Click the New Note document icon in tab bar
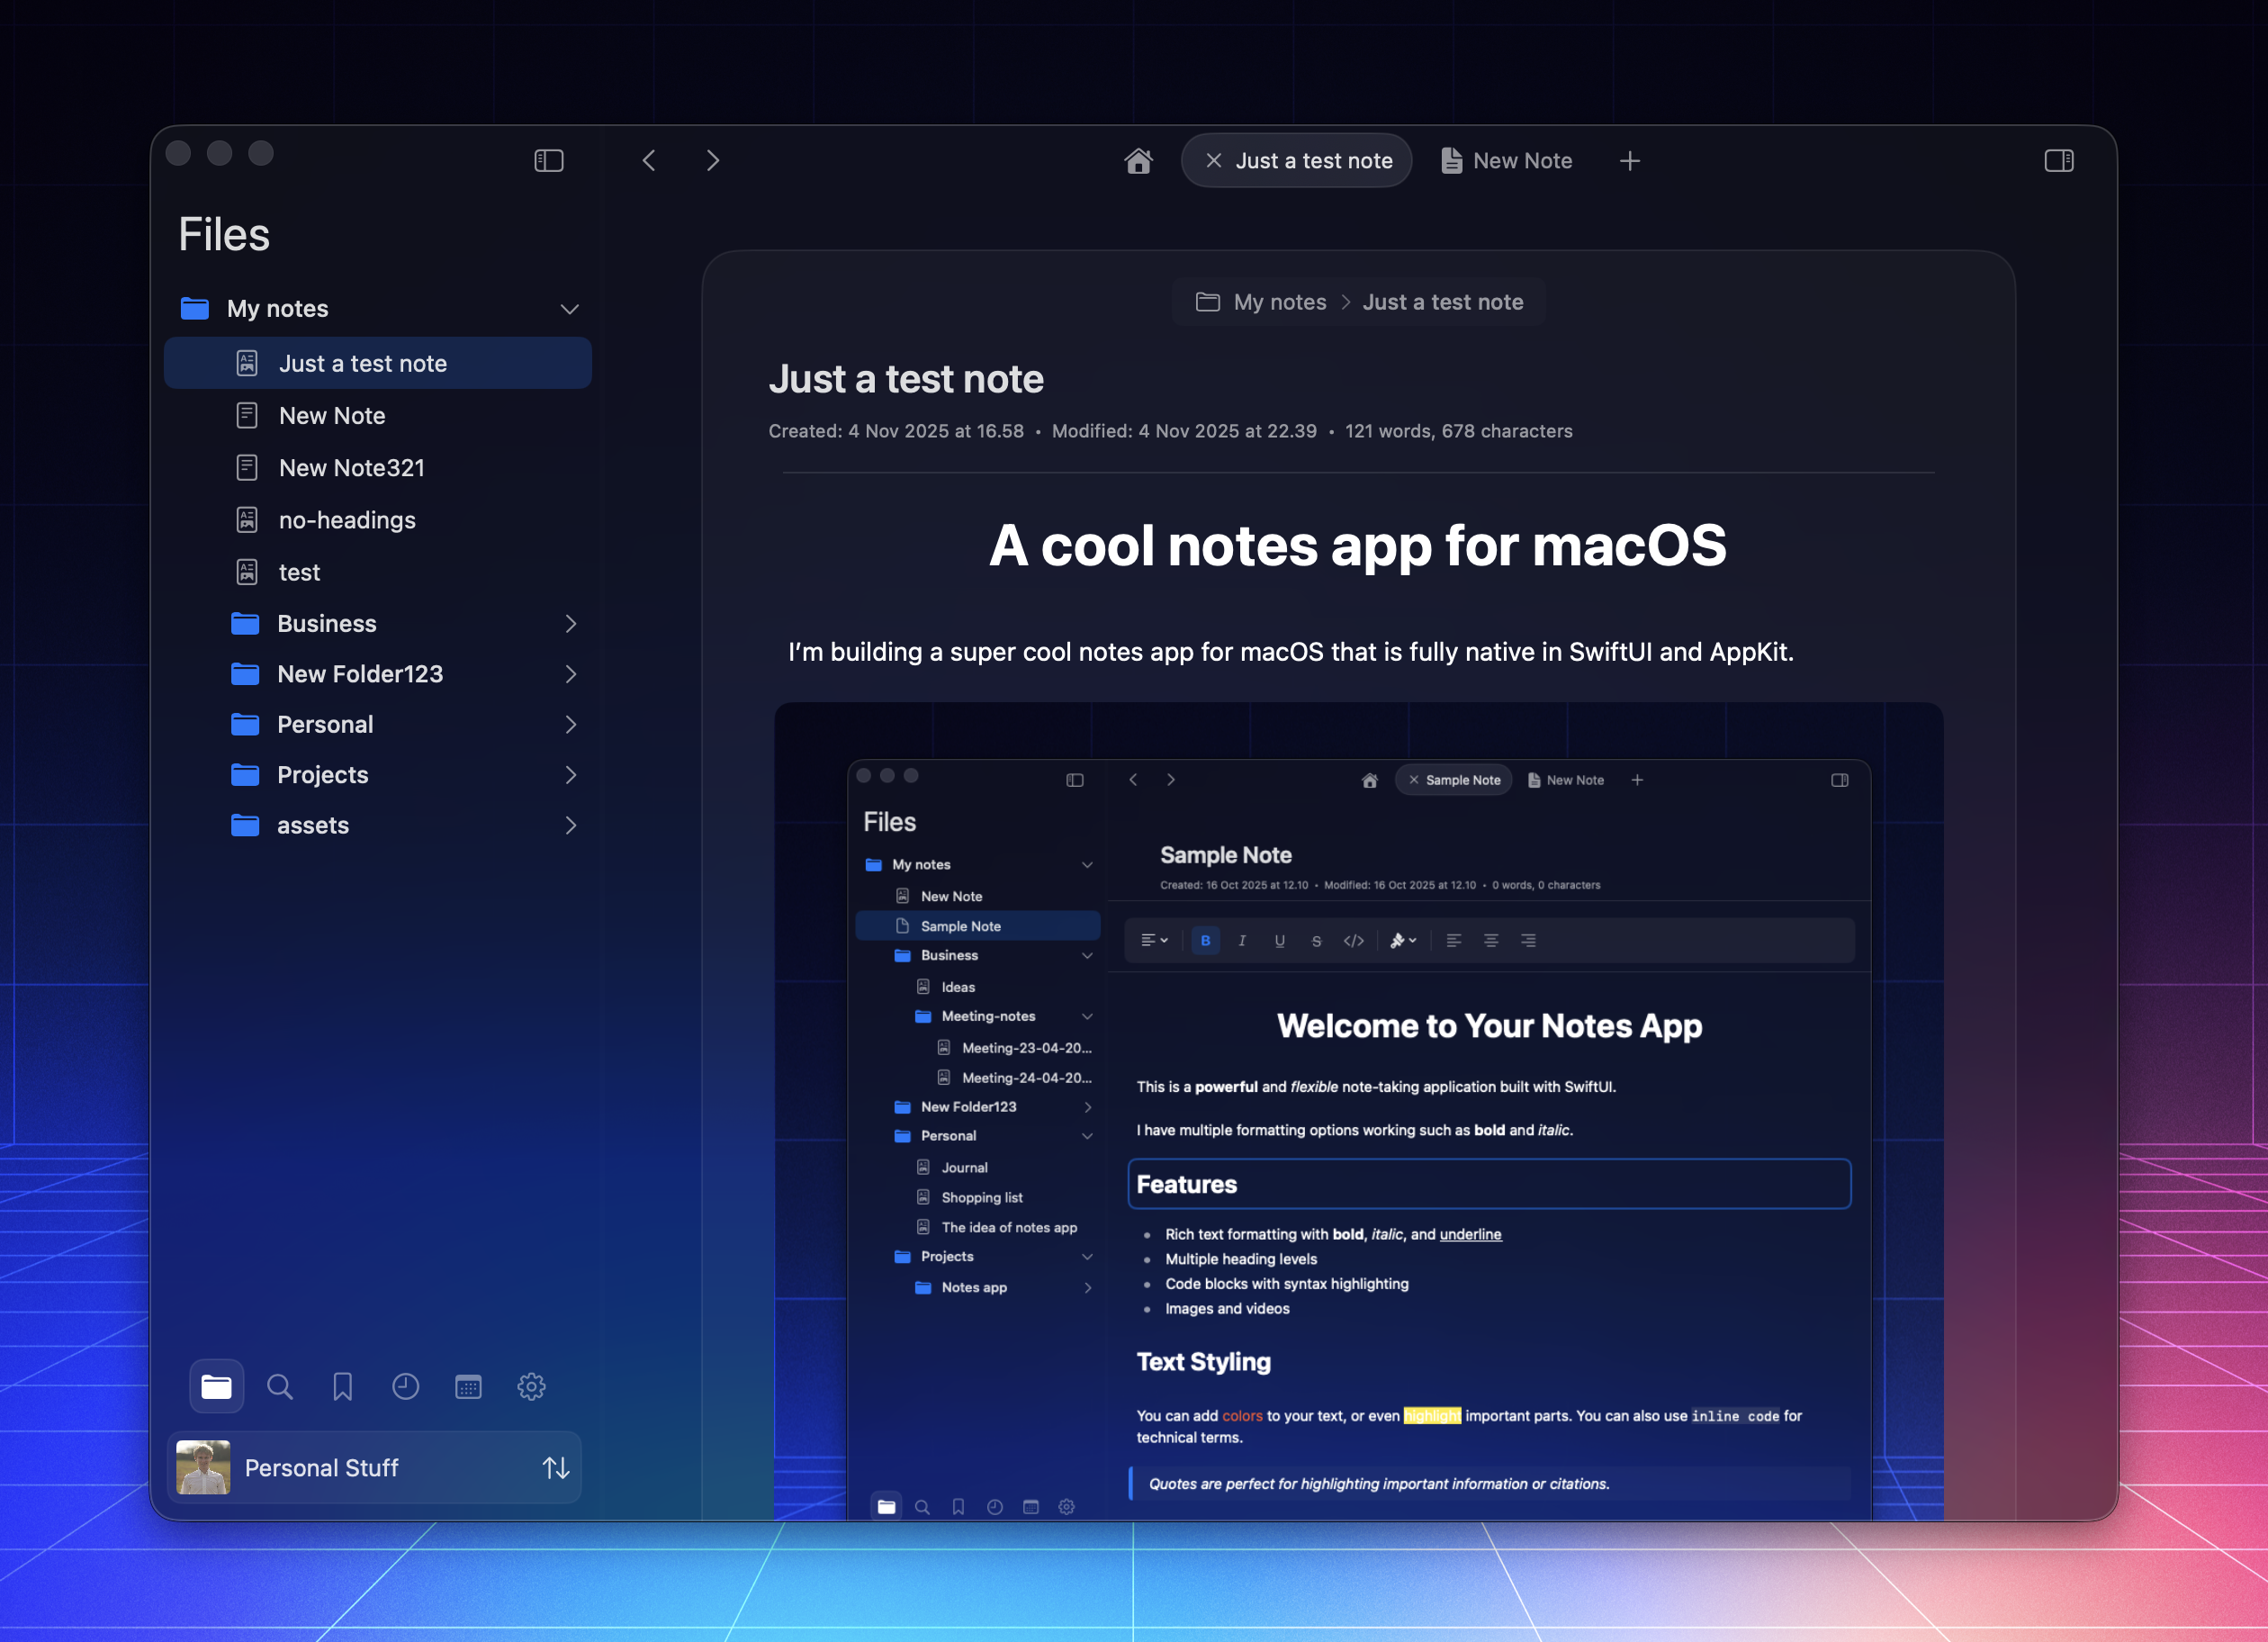Image resolution: width=2268 pixels, height=1642 pixels. coord(1451,160)
